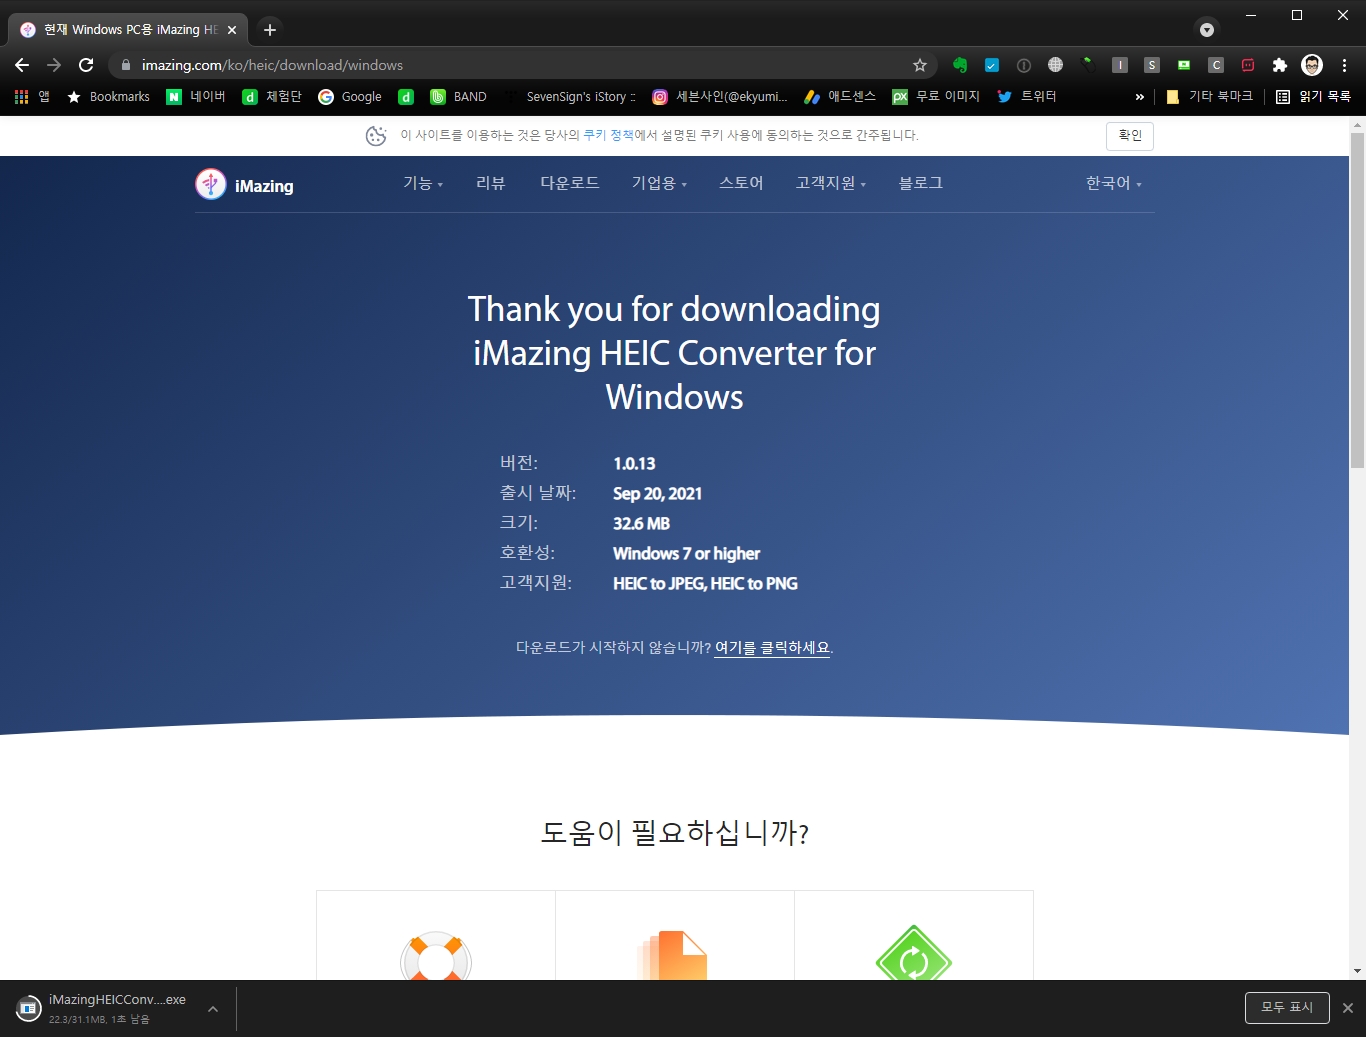Open the 트위터 bookmark

[1027, 96]
